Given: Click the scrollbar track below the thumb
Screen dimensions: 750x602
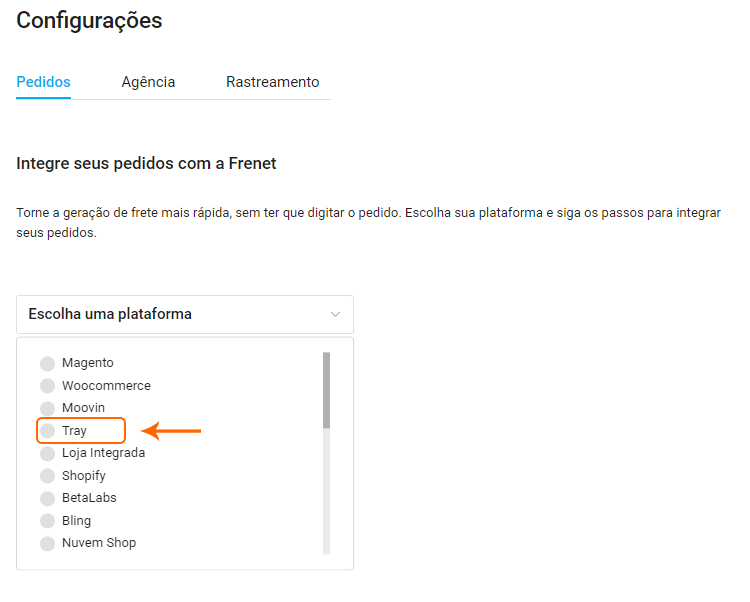Looking at the screenshot, I should pos(326,490).
